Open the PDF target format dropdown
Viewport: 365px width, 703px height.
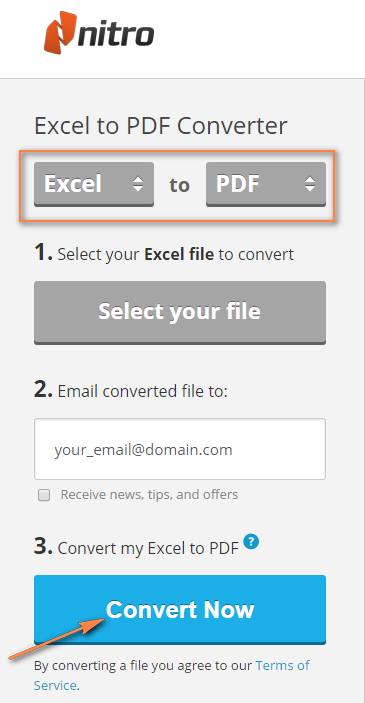[x=266, y=184]
